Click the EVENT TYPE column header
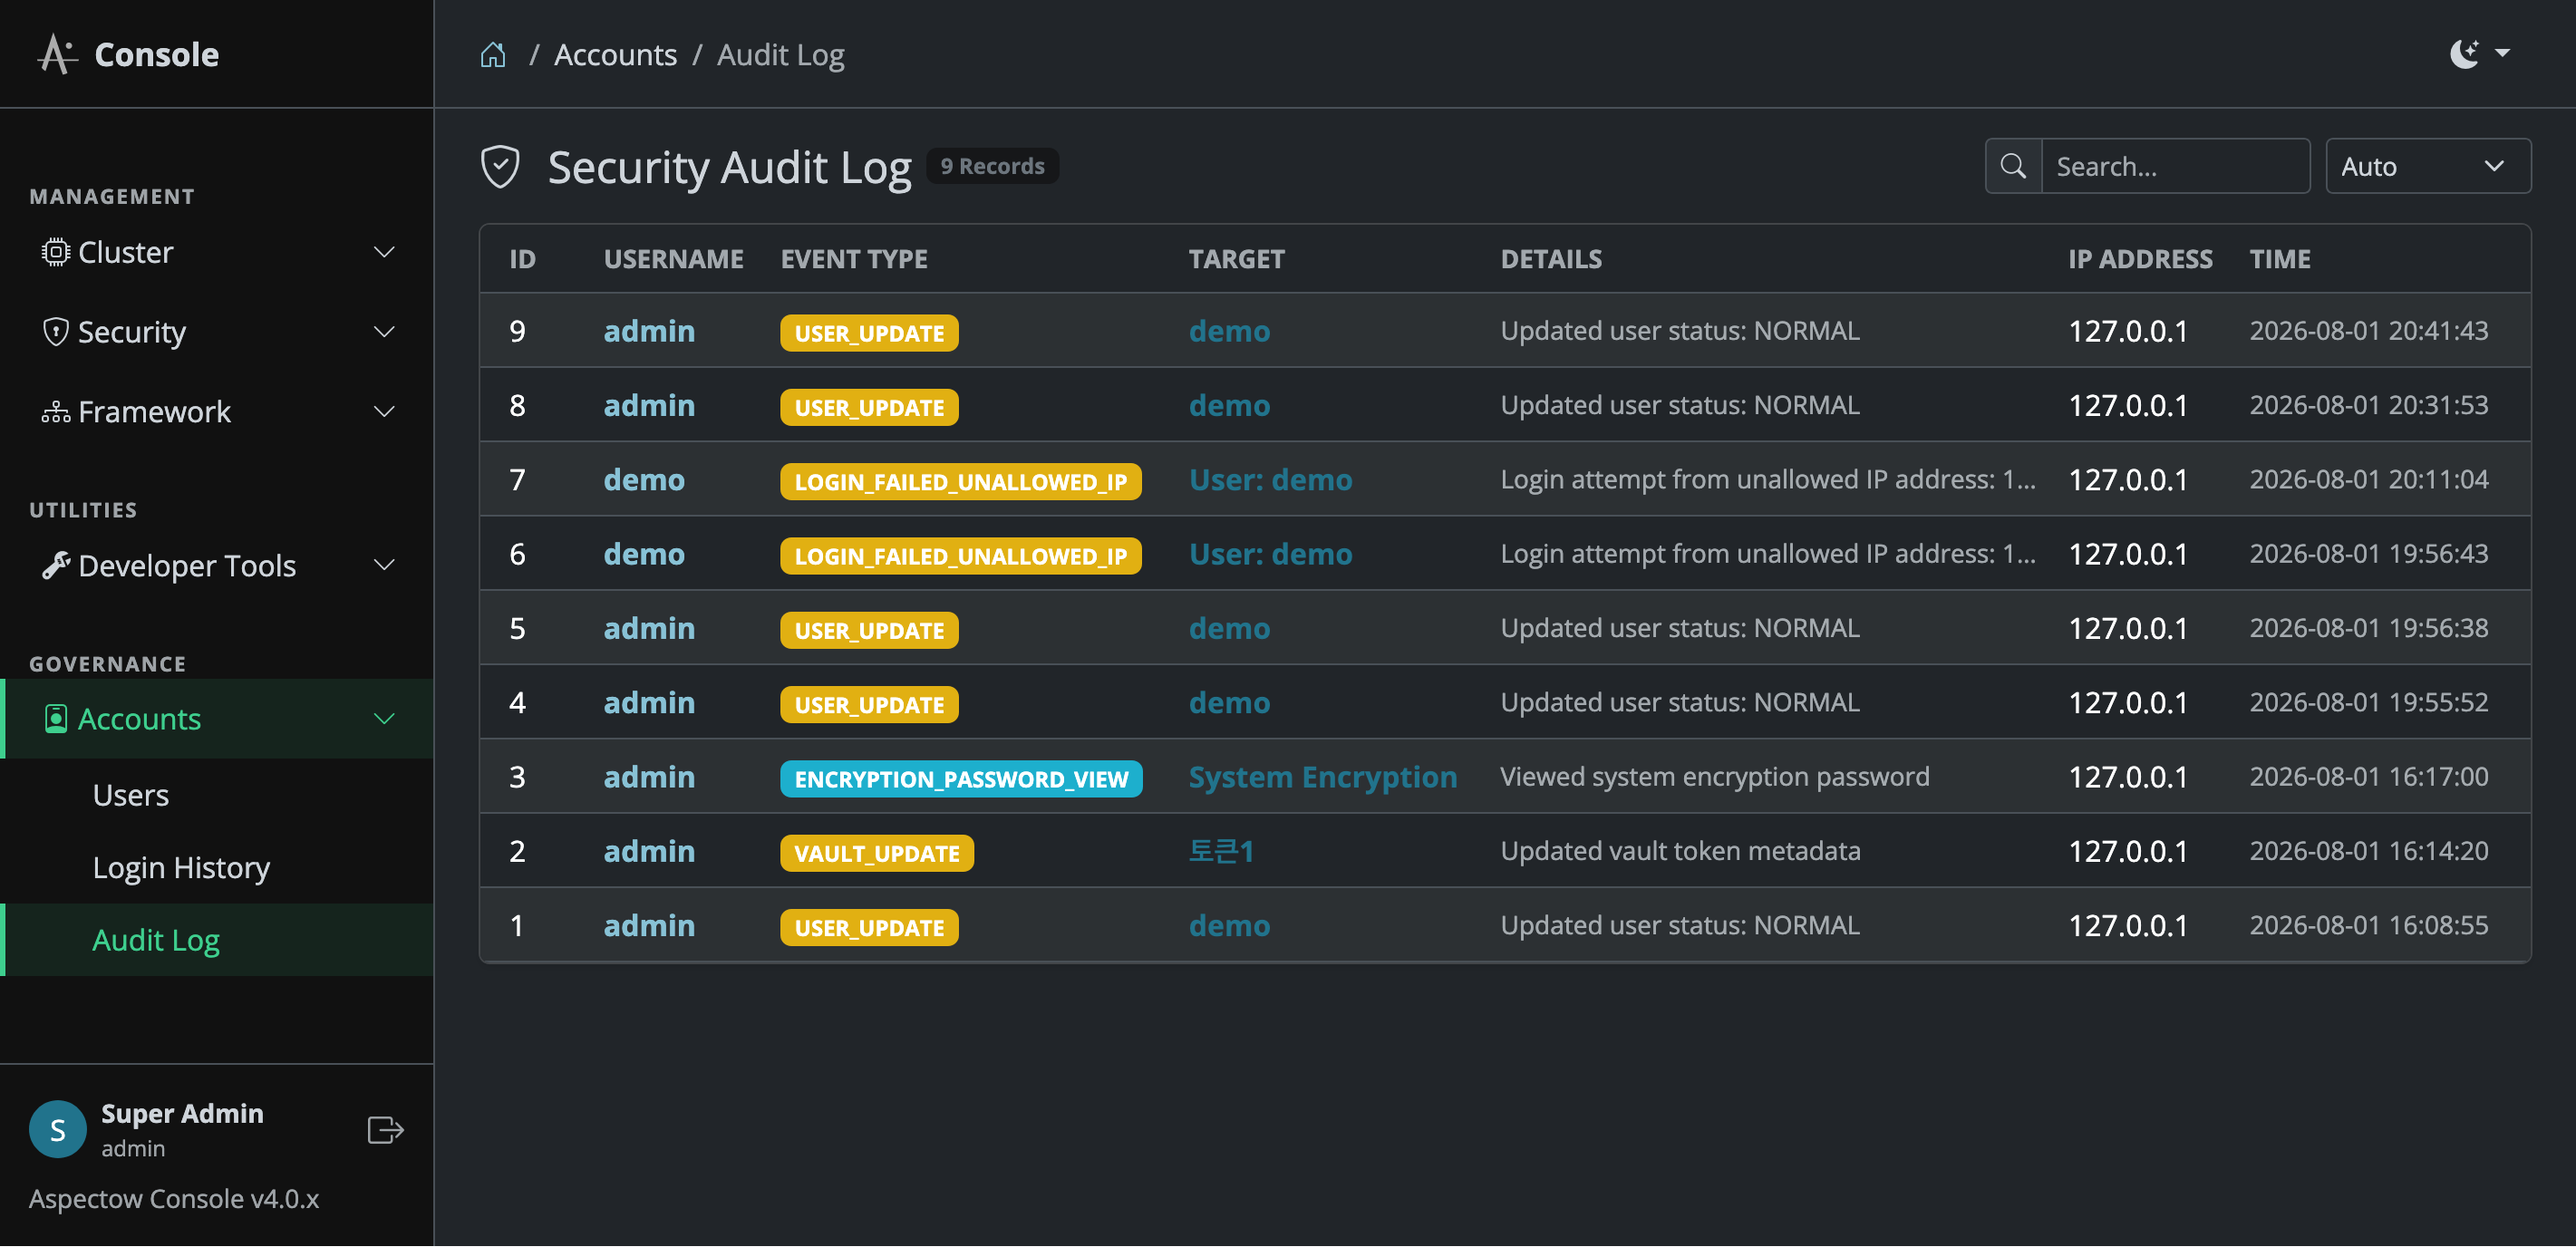 tap(854, 259)
